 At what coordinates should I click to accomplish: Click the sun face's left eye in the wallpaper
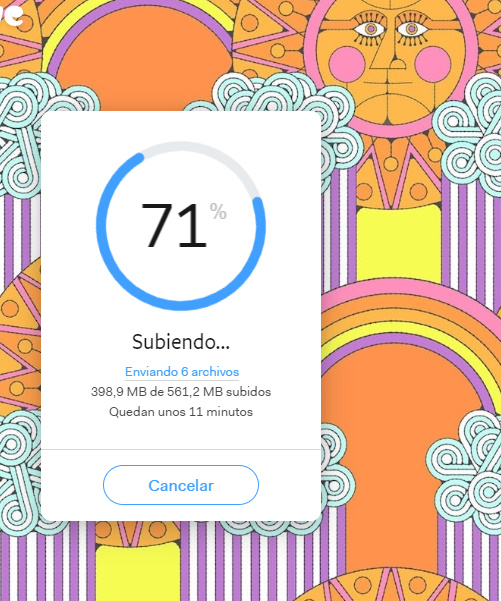[x=370, y=29]
